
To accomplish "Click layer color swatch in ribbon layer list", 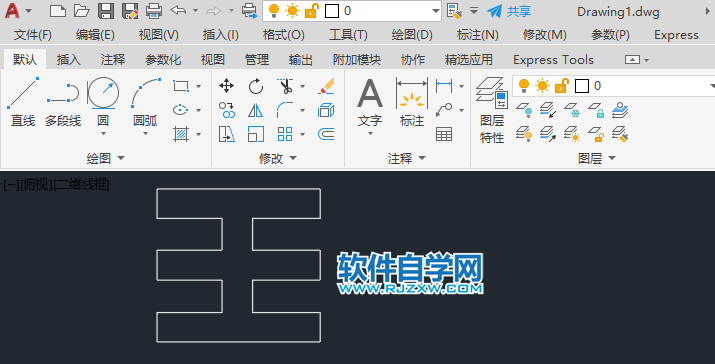I will pyautogui.click(x=582, y=86).
